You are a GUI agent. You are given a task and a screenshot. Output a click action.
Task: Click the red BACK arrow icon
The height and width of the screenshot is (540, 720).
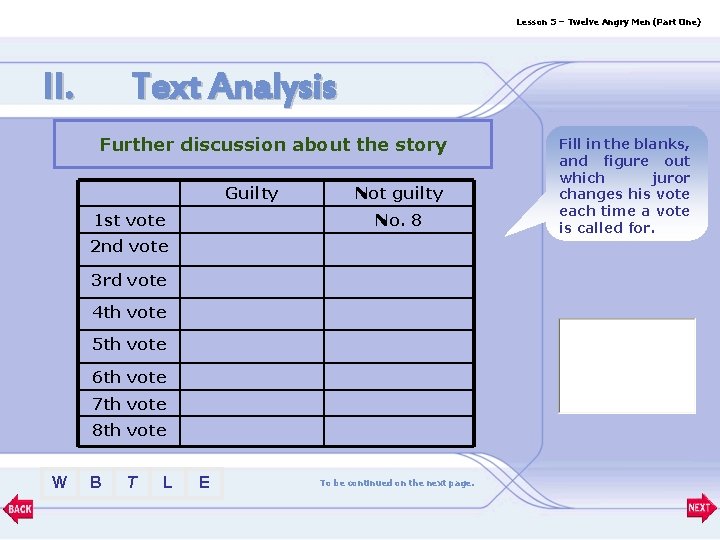[18, 508]
